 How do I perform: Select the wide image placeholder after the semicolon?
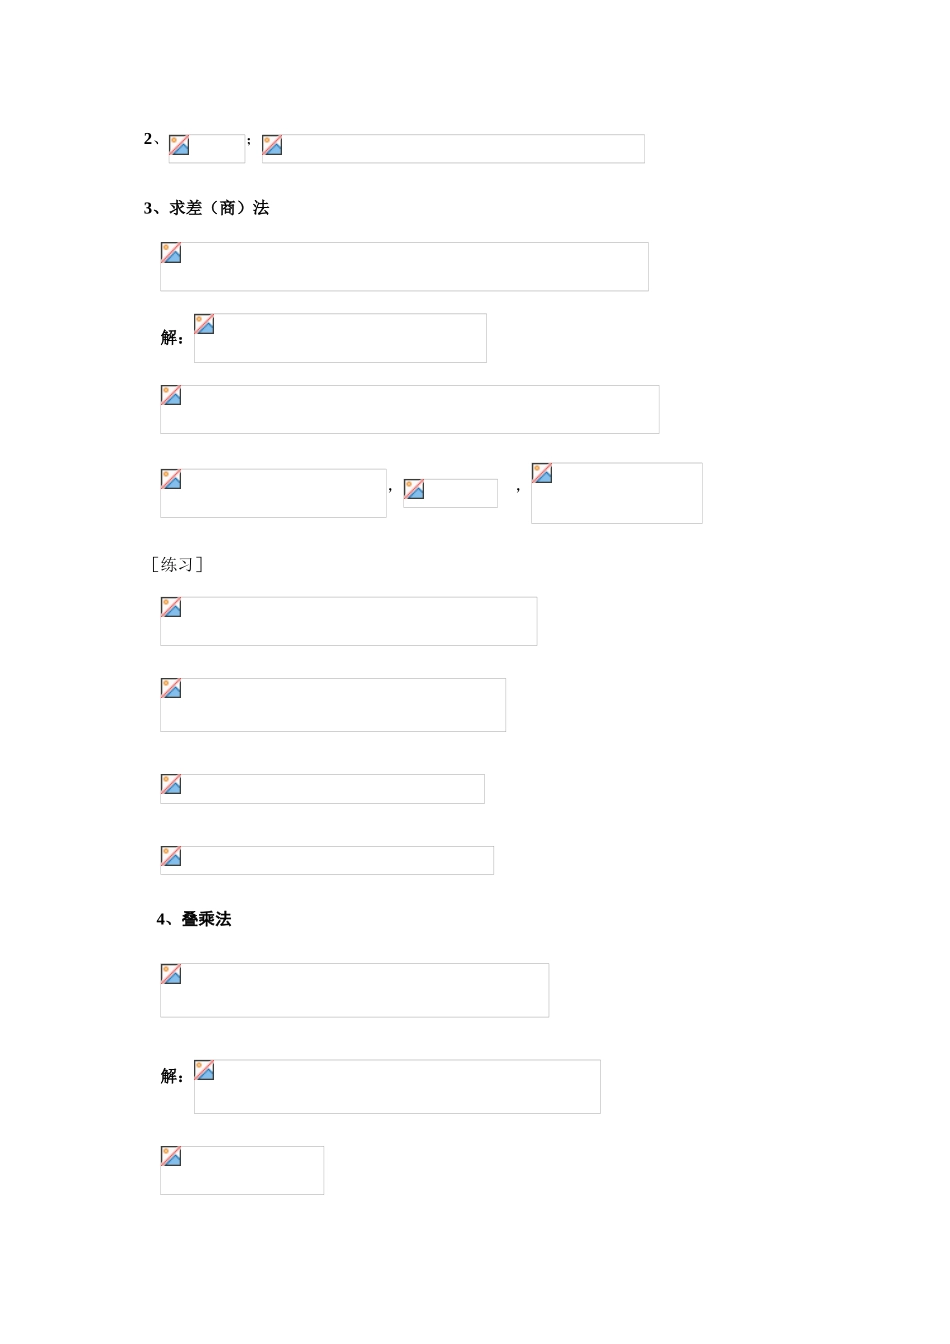coord(453,148)
